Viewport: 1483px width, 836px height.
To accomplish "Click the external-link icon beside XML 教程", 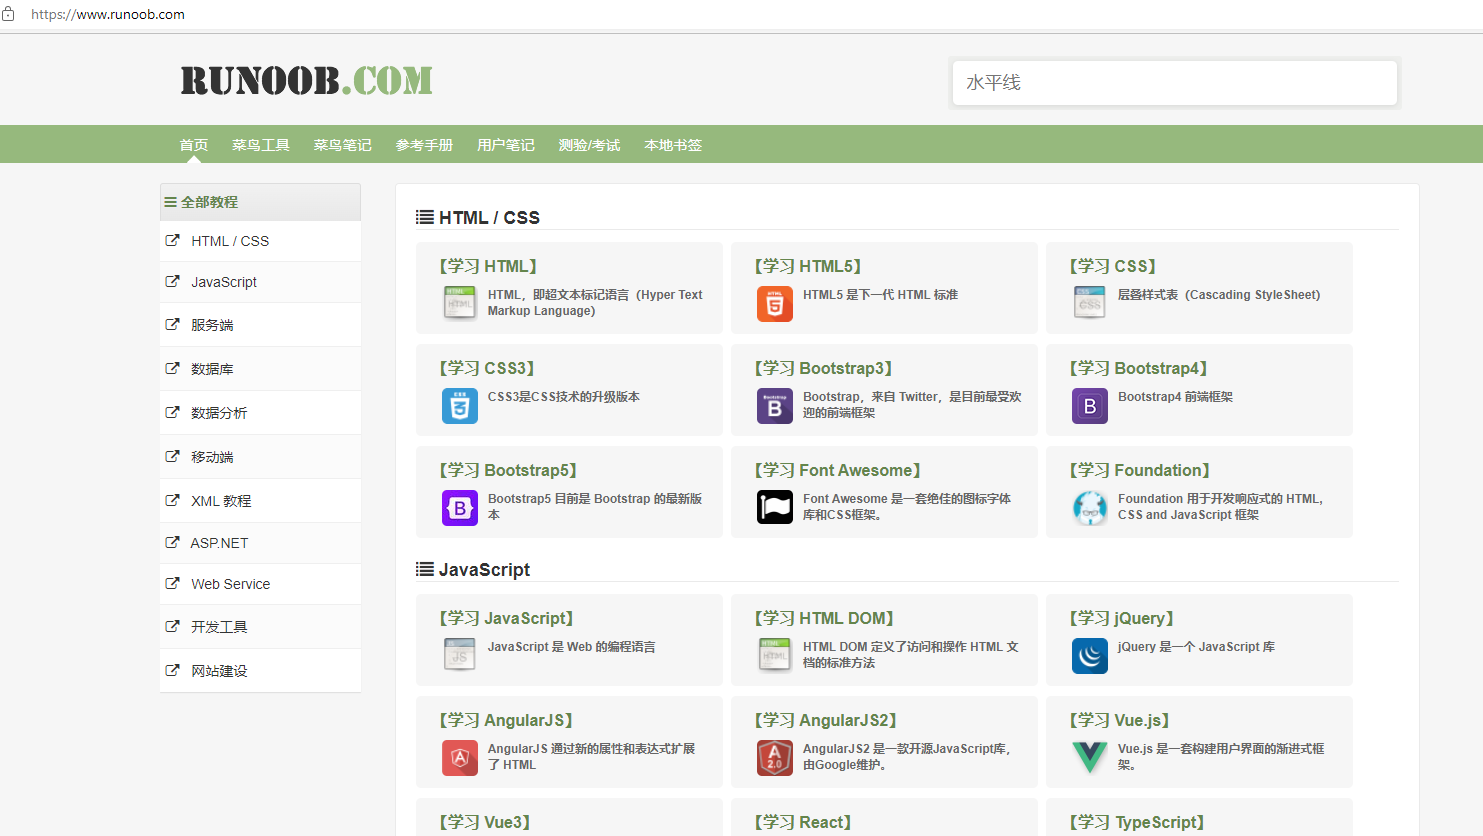I will [x=172, y=500].
